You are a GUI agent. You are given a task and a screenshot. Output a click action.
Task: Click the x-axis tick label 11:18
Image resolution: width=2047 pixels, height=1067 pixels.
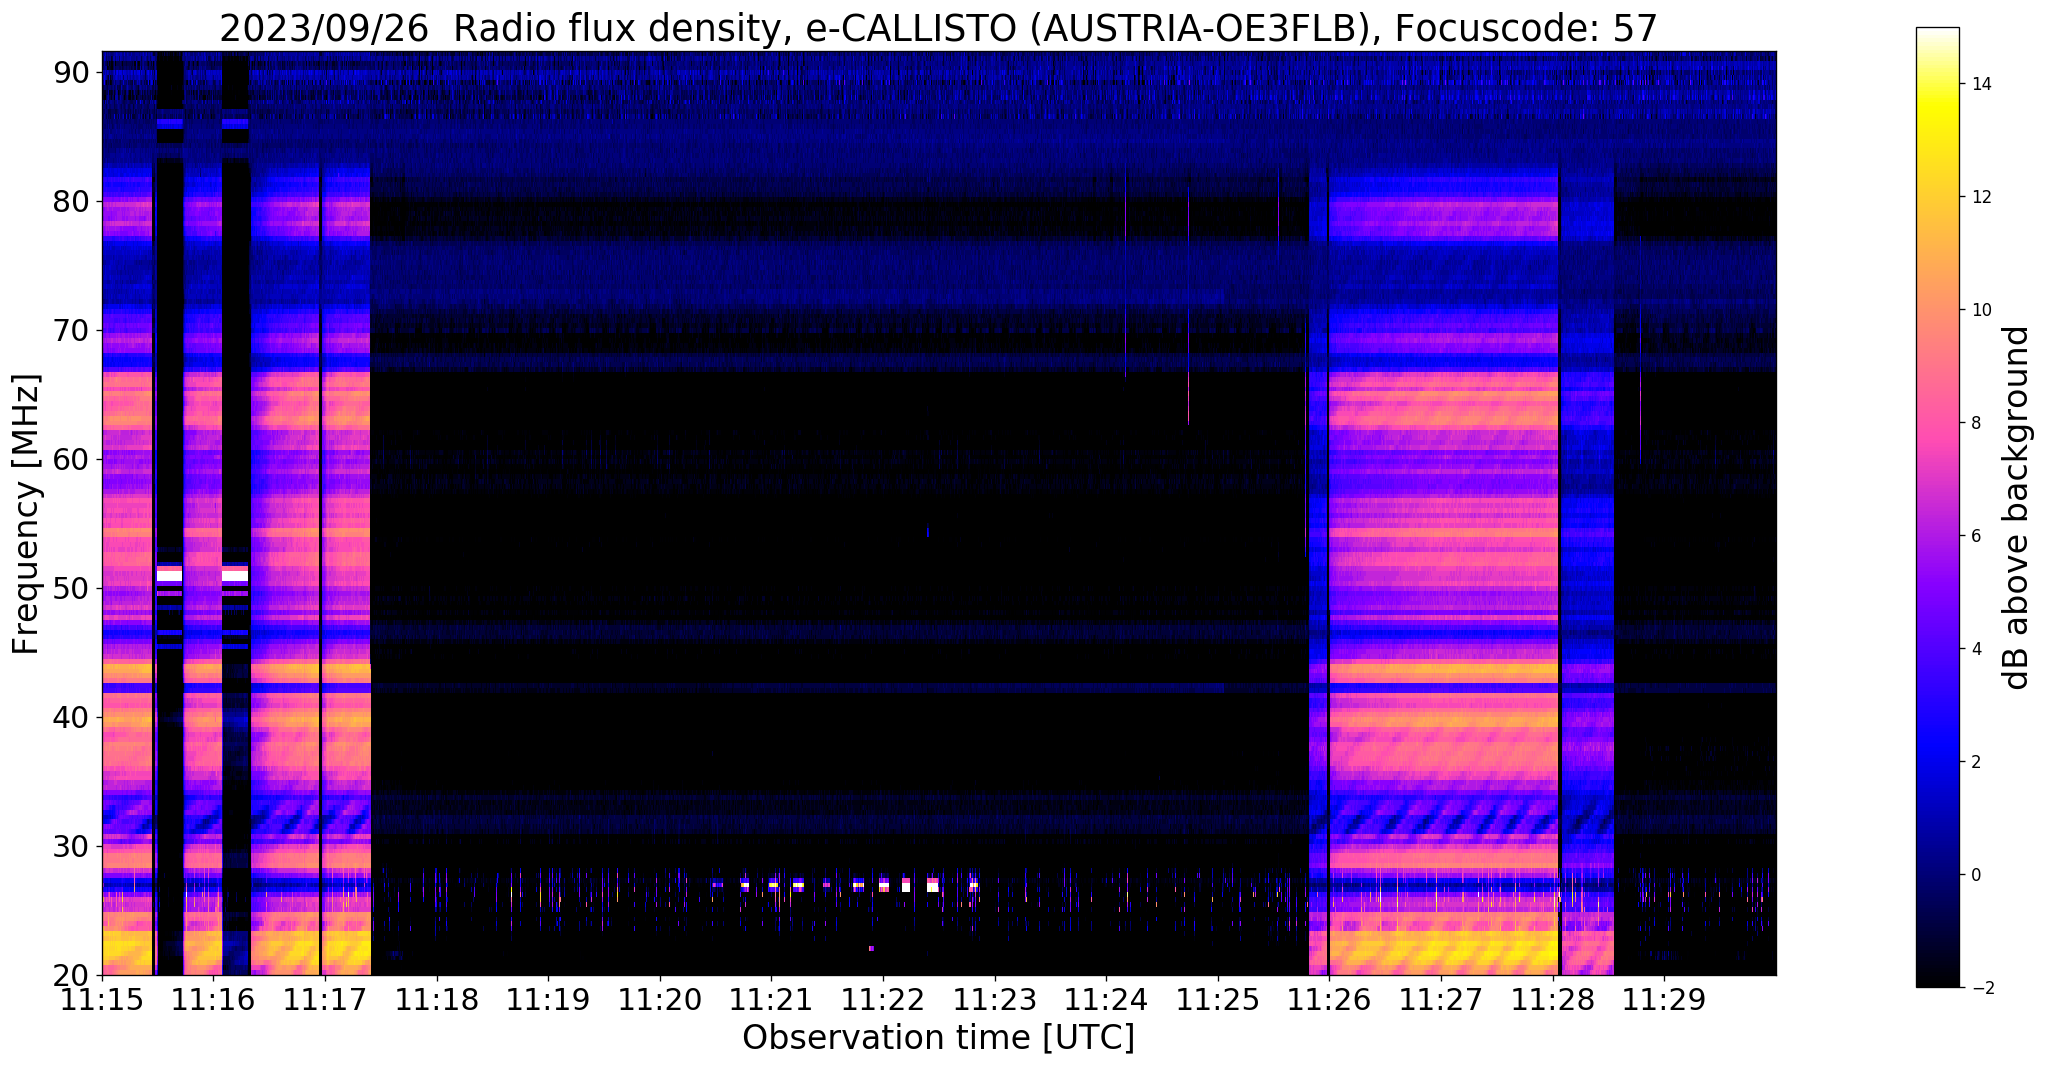(x=436, y=998)
